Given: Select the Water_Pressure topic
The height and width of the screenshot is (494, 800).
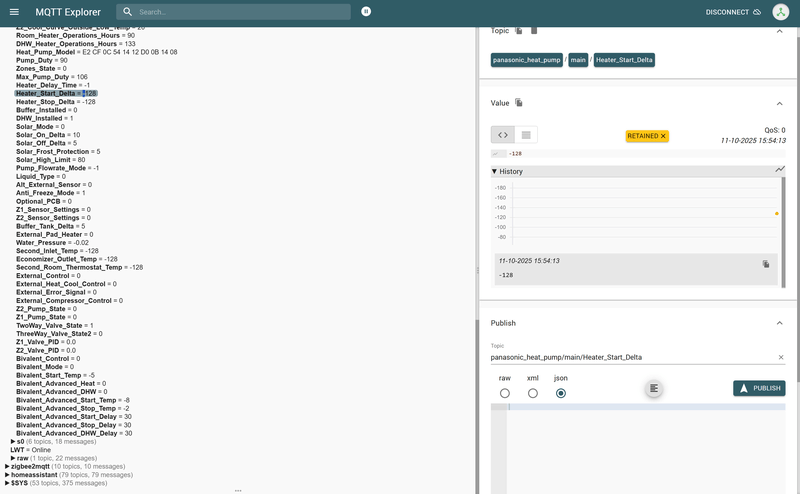Looking at the screenshot, I should coord(52,242).
